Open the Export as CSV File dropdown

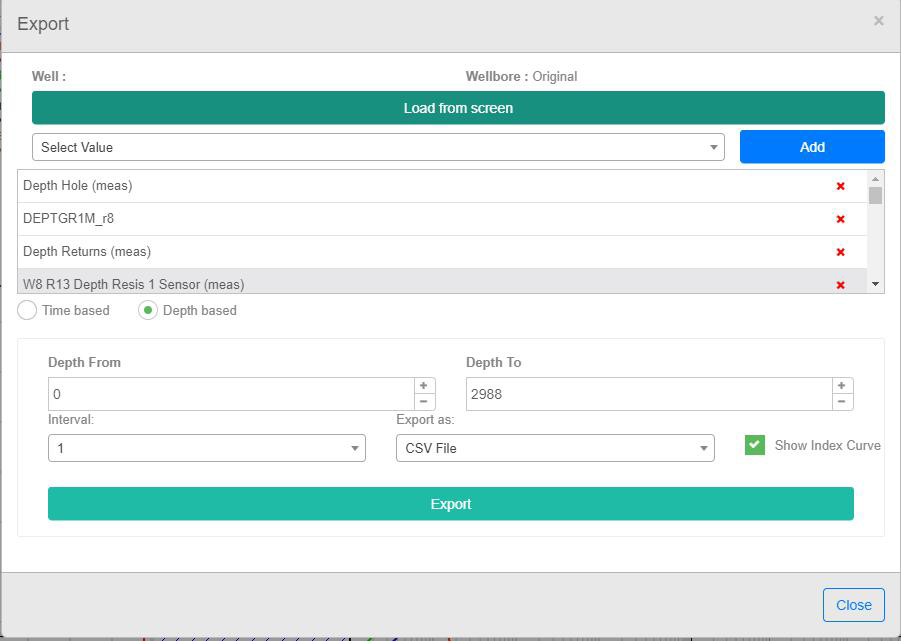pos(555,448)
